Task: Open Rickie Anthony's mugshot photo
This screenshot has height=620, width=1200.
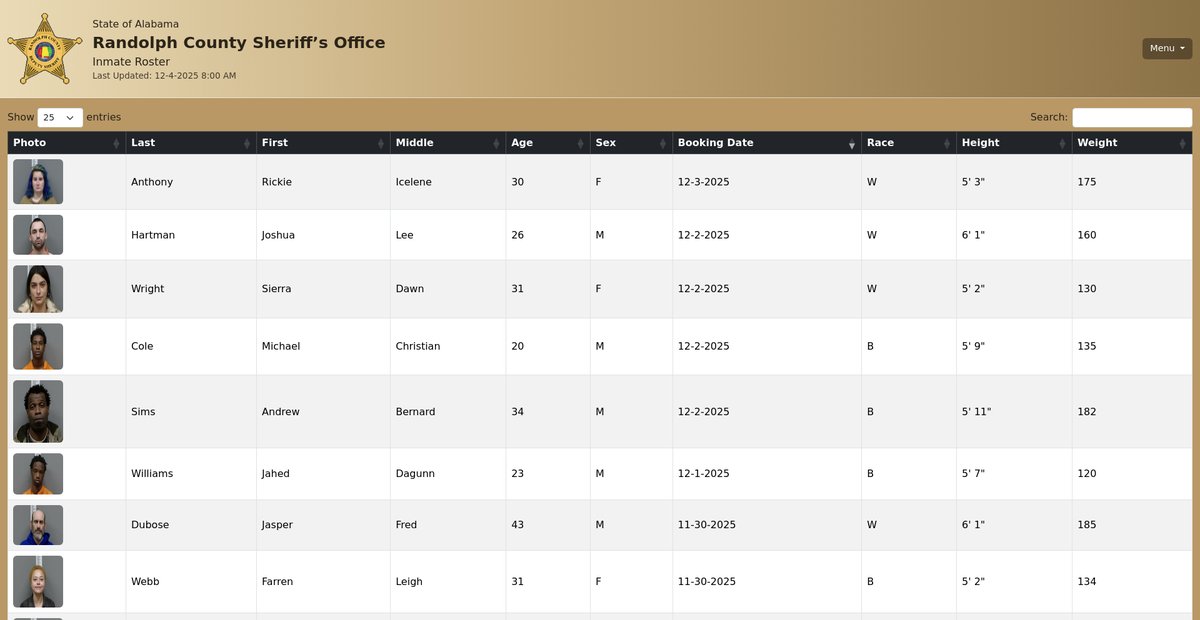Action: point(38,182)
